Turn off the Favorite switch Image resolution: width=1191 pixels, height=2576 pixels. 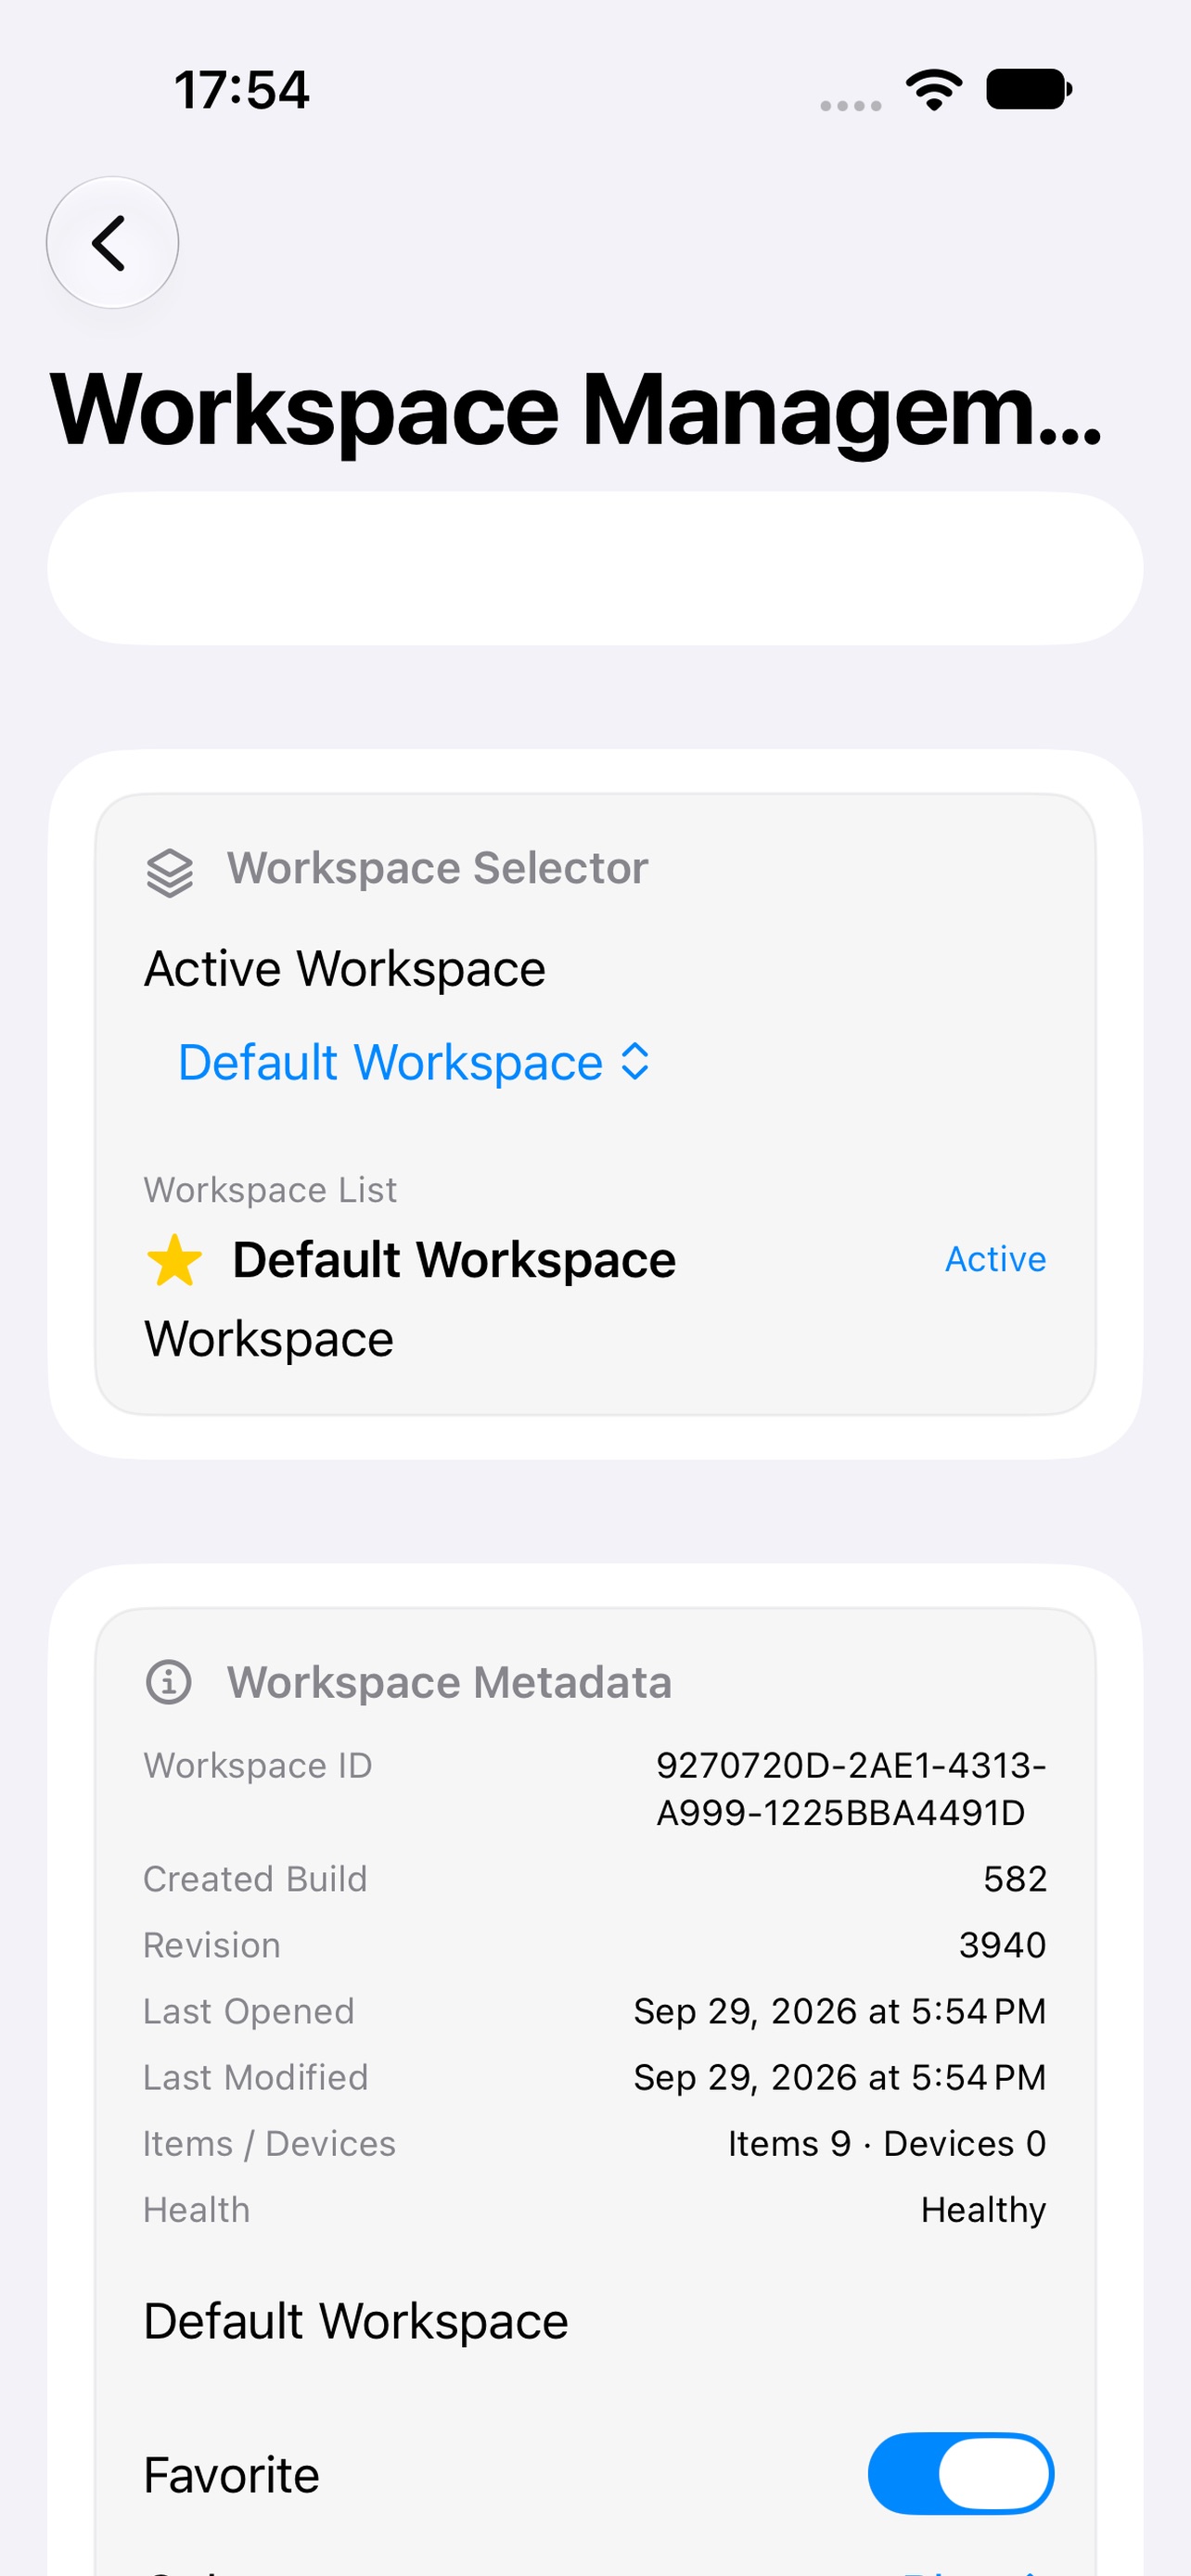click(x=960, y=2474)
